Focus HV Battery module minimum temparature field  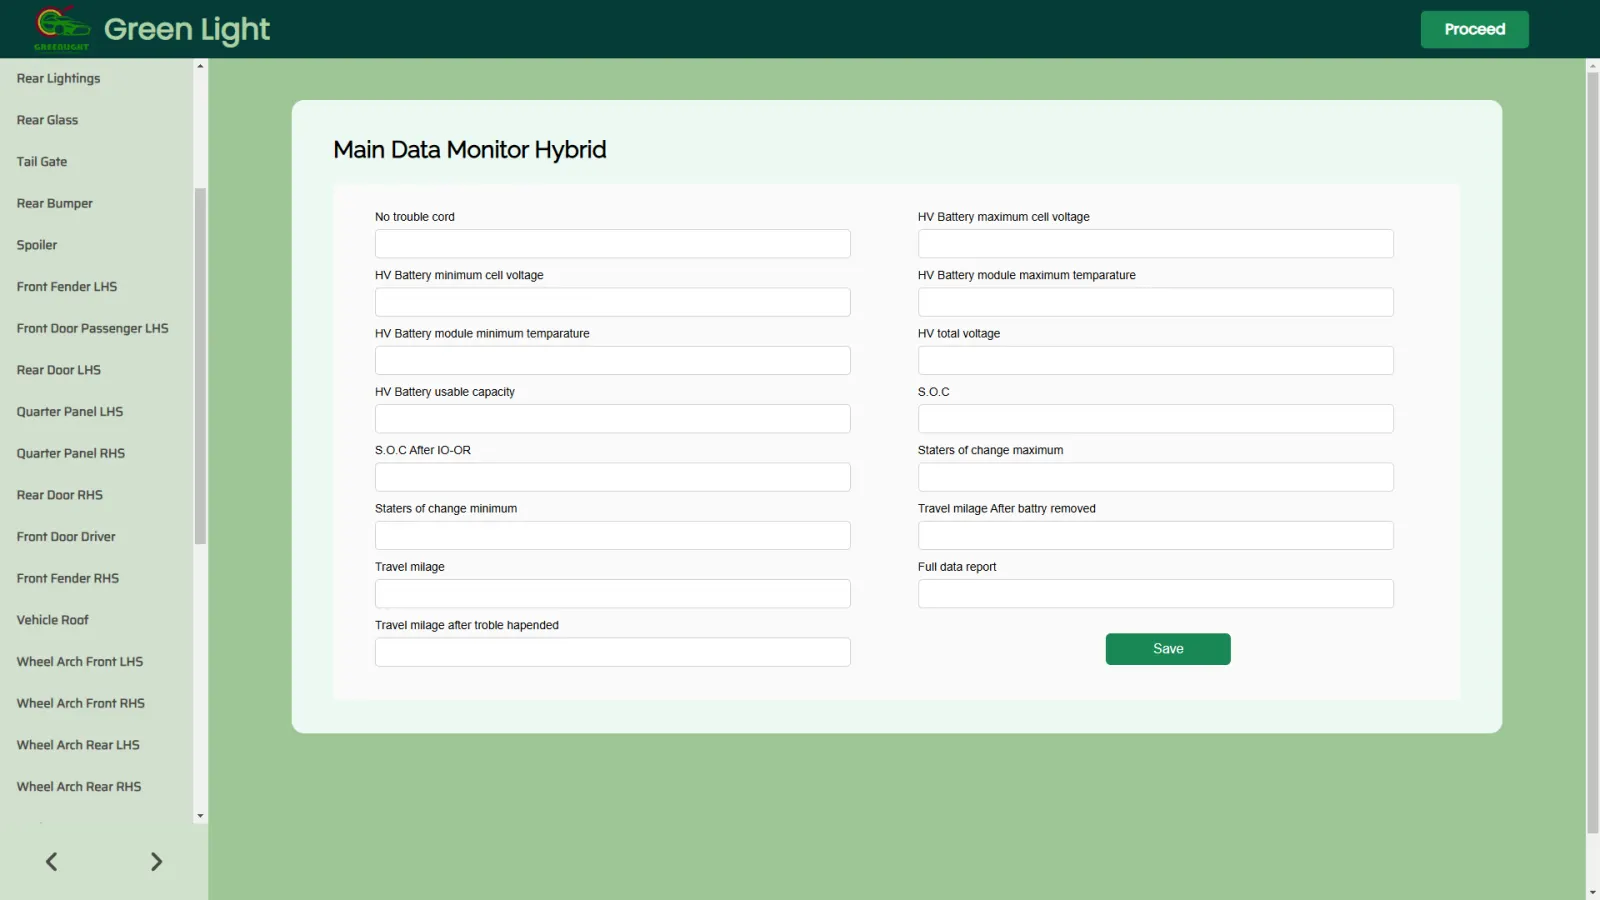pos(612,360)
